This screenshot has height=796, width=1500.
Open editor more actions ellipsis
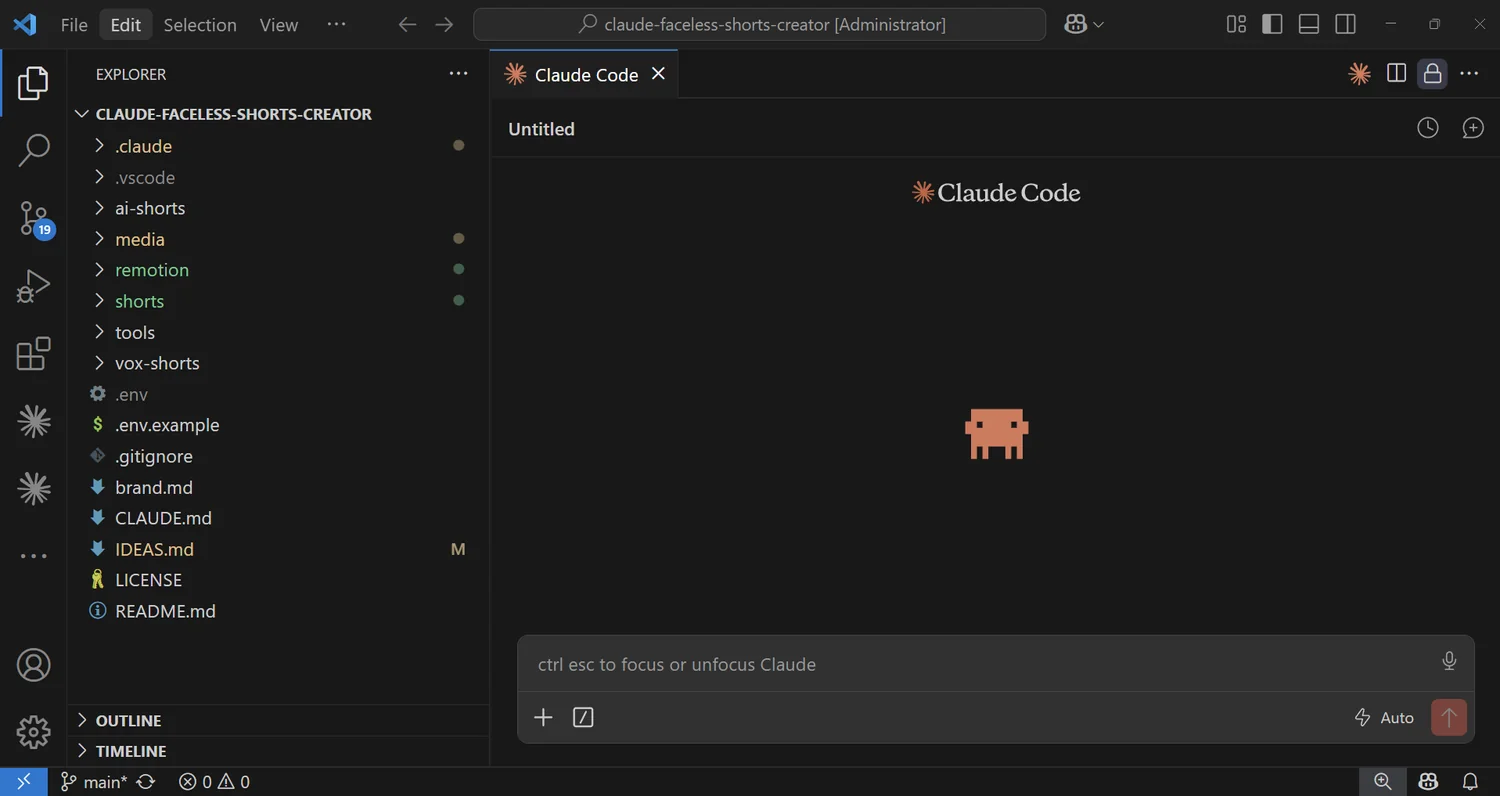[x=1469, y=73]
